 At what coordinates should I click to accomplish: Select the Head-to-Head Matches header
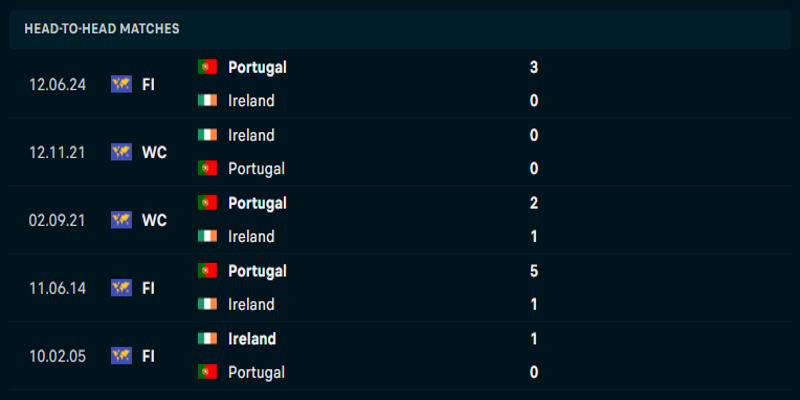coord(102,29)
